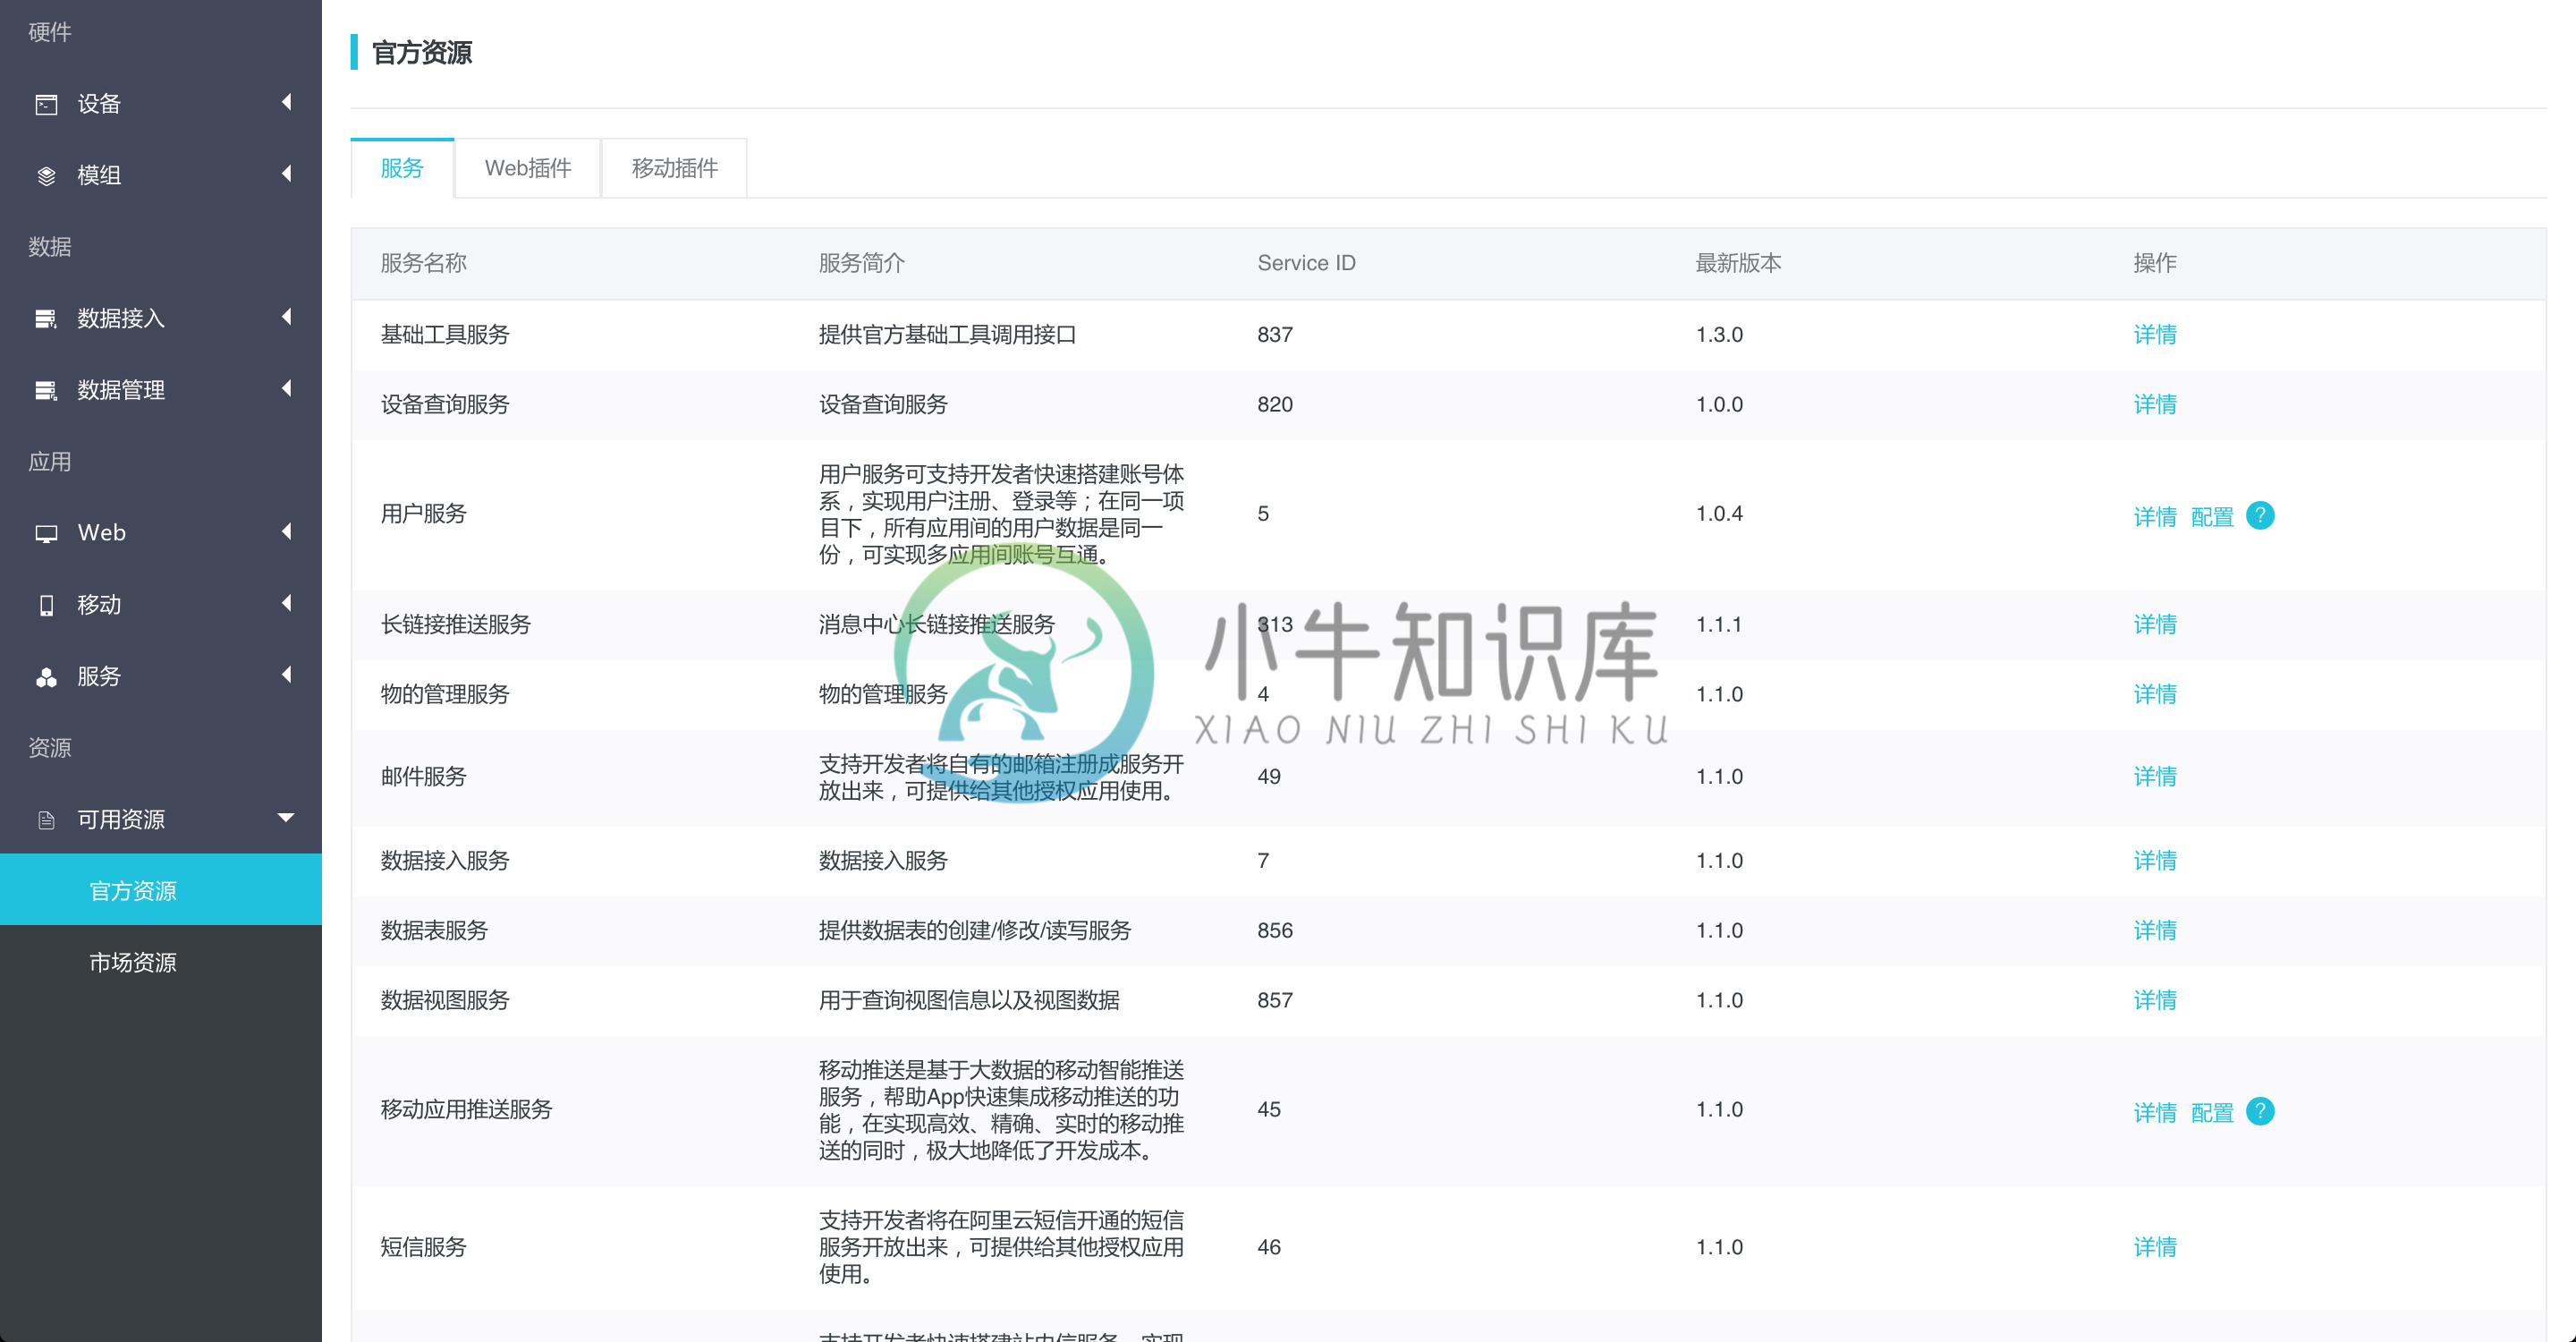Click the 服务 cluster icon in sidebar
Screen dimensions: 2576x1342
pyautogui.click(x=46, y=677)
